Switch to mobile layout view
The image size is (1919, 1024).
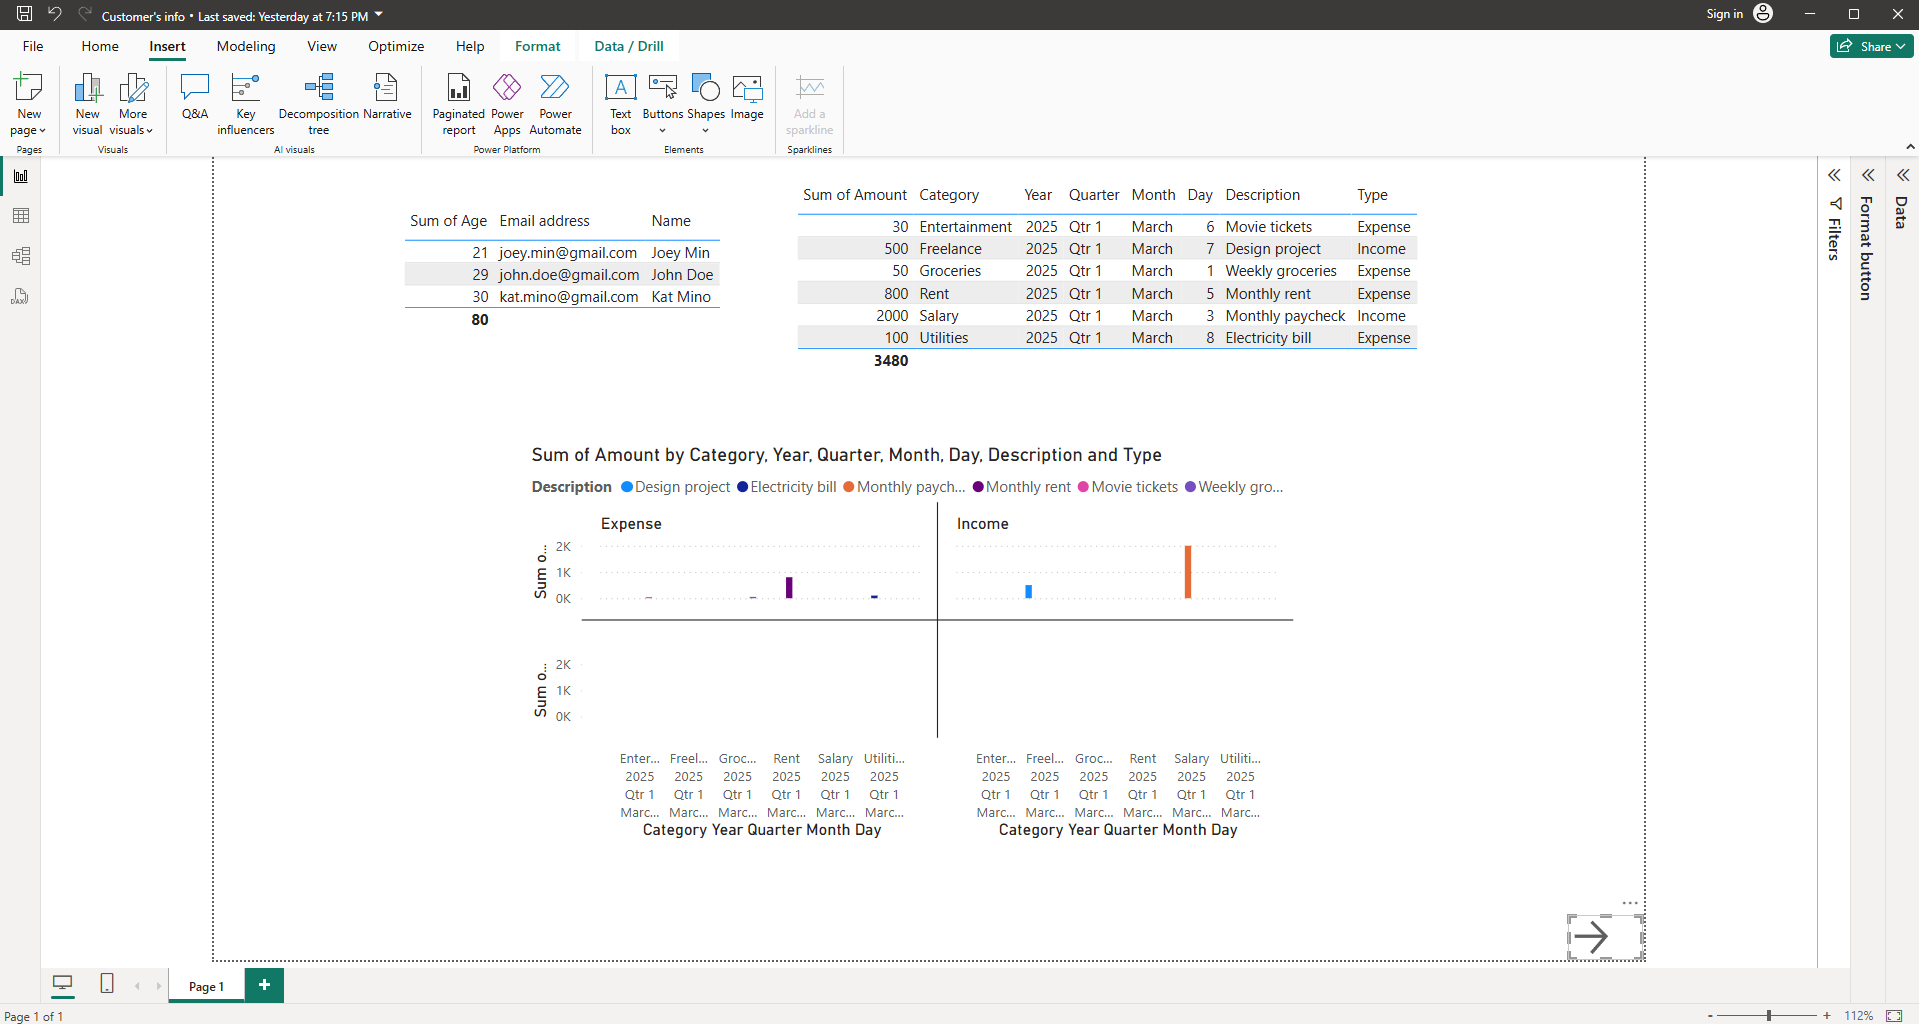107,984
